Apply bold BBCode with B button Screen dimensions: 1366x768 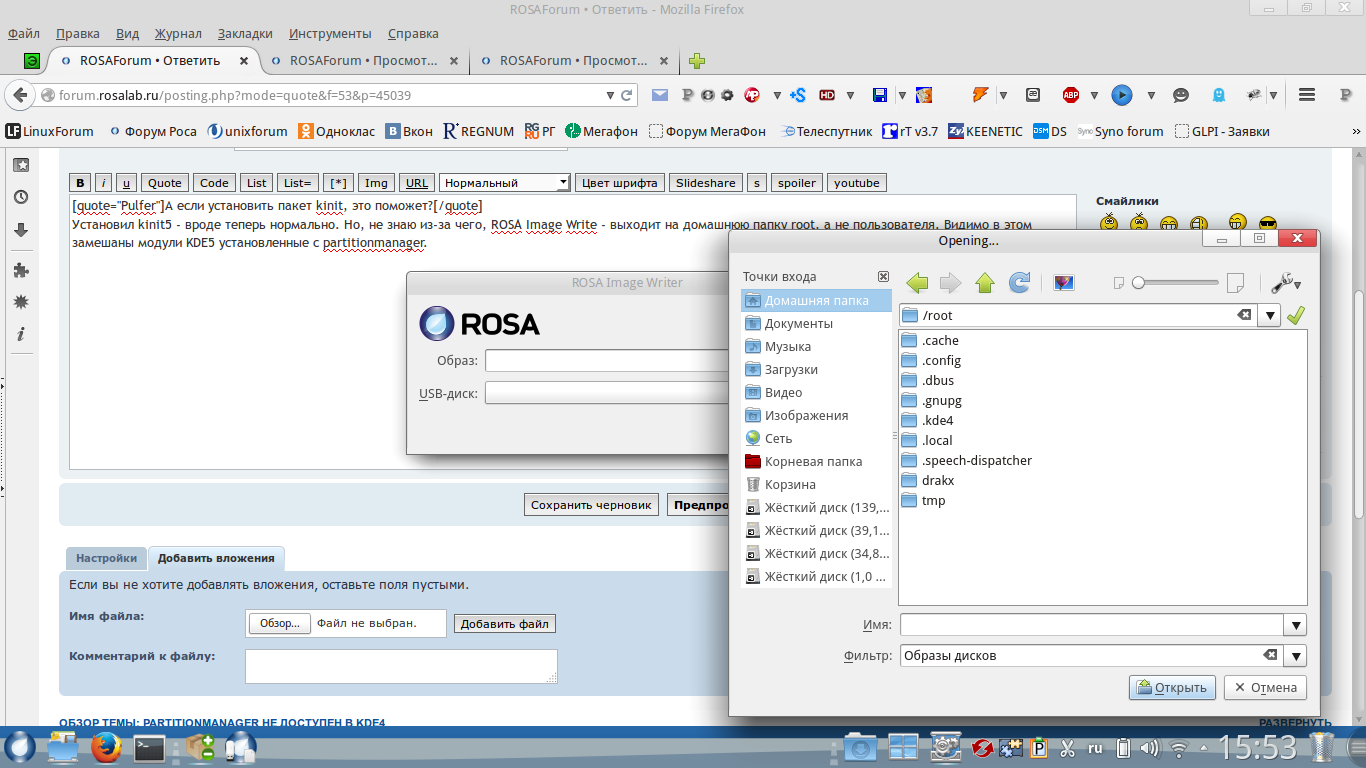81,183
